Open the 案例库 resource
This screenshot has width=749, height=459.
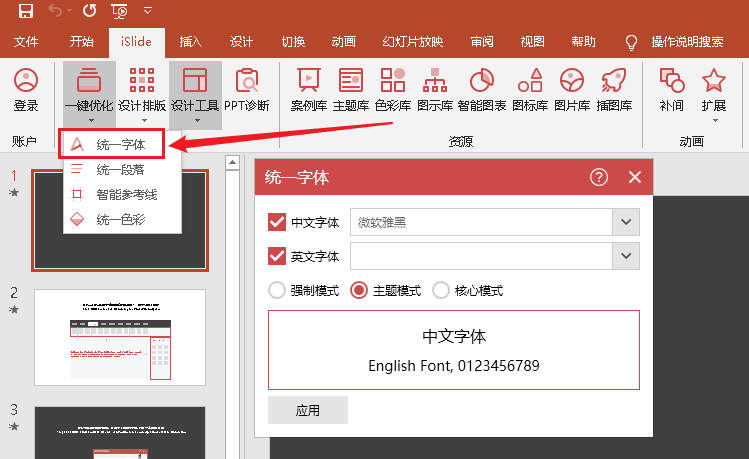coord(309,89)
